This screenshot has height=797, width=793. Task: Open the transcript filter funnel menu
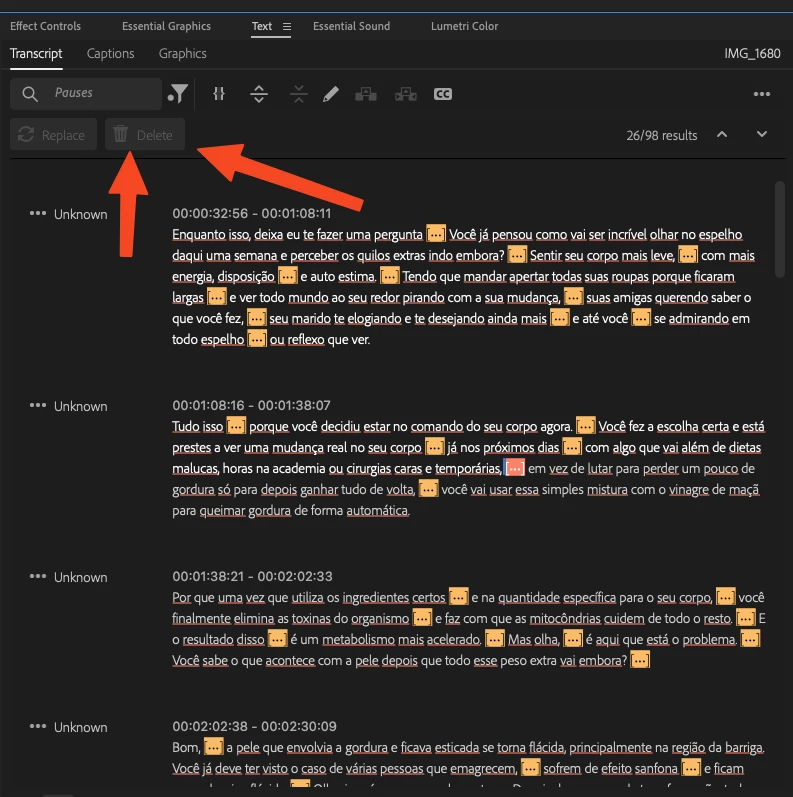pyautogui.click(x=178, y=94)
